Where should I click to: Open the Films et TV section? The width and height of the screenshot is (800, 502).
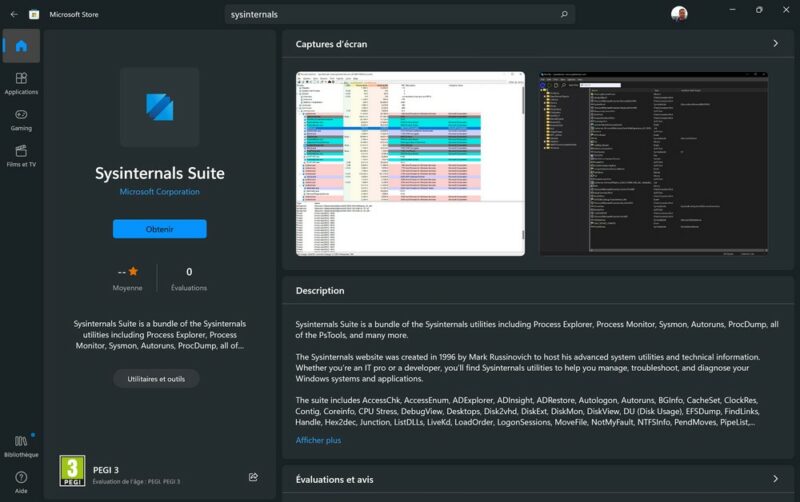pos(21,156)
